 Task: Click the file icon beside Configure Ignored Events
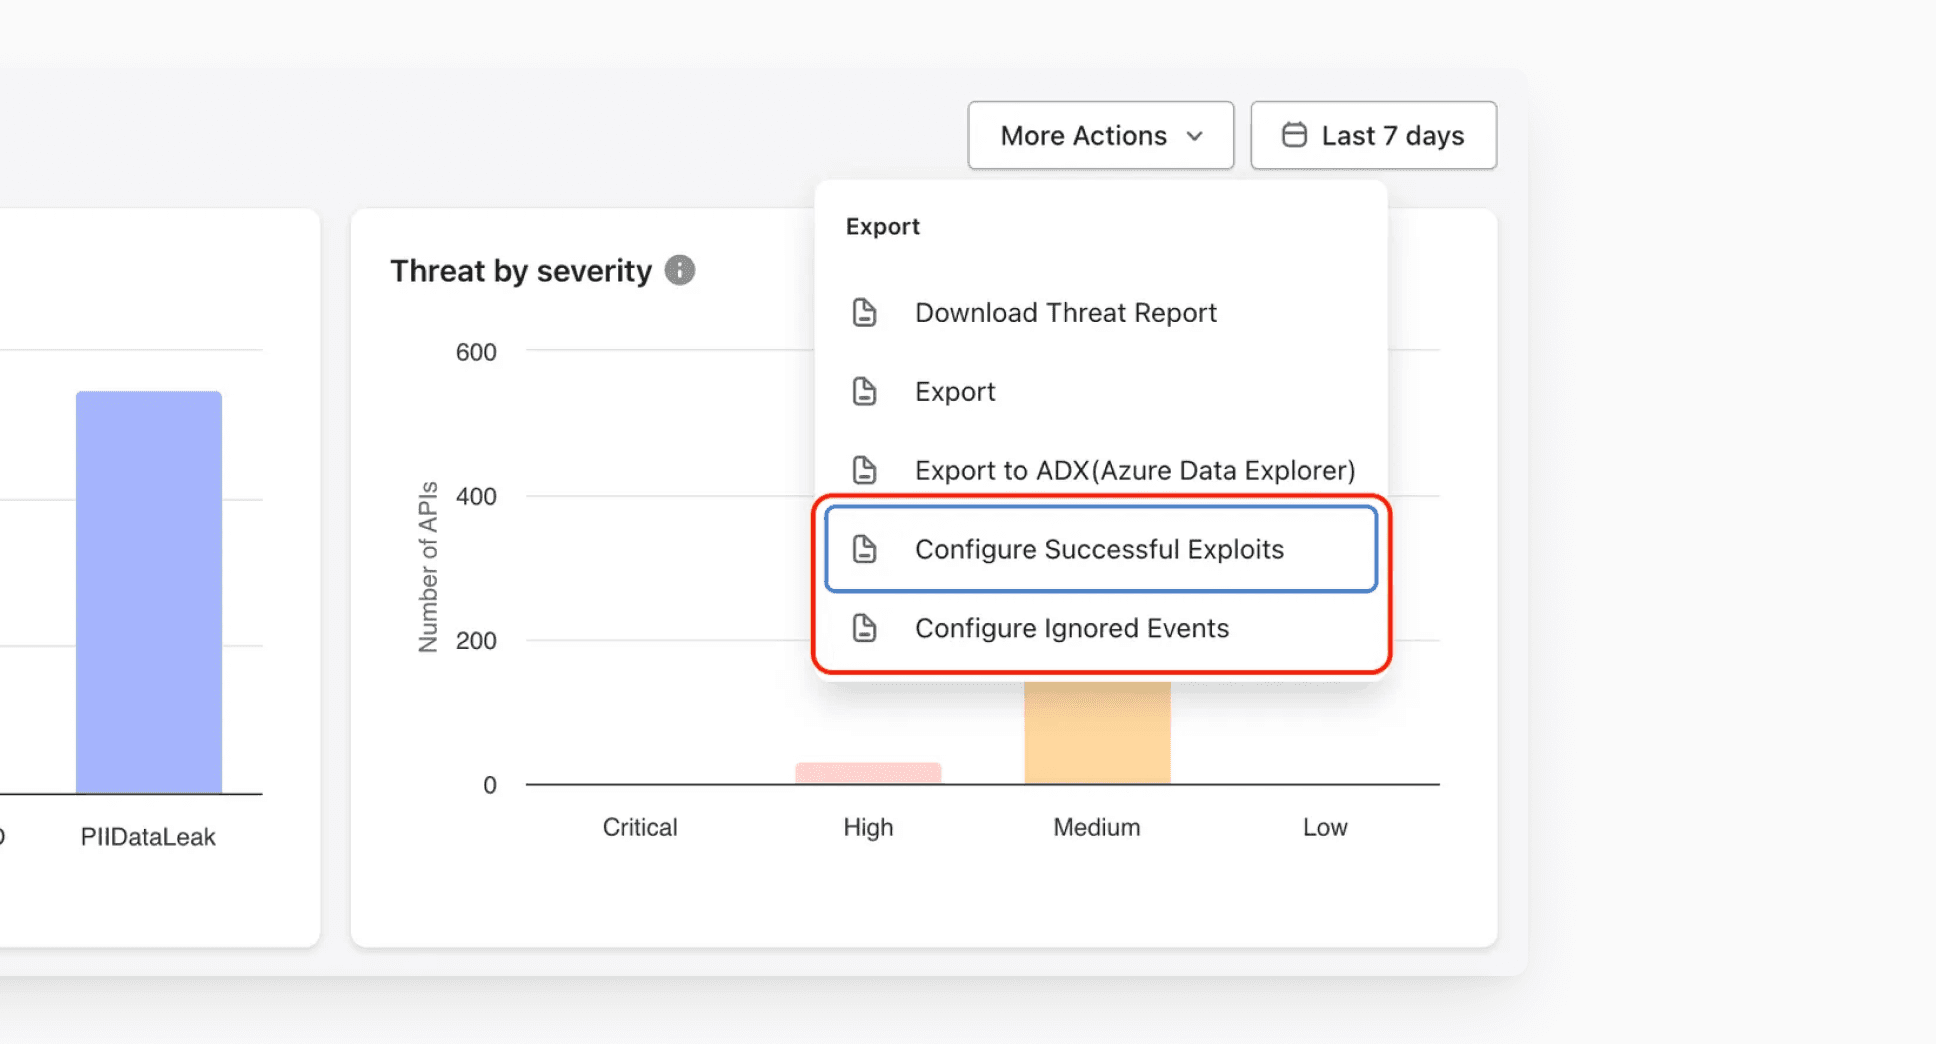point(864,628)
